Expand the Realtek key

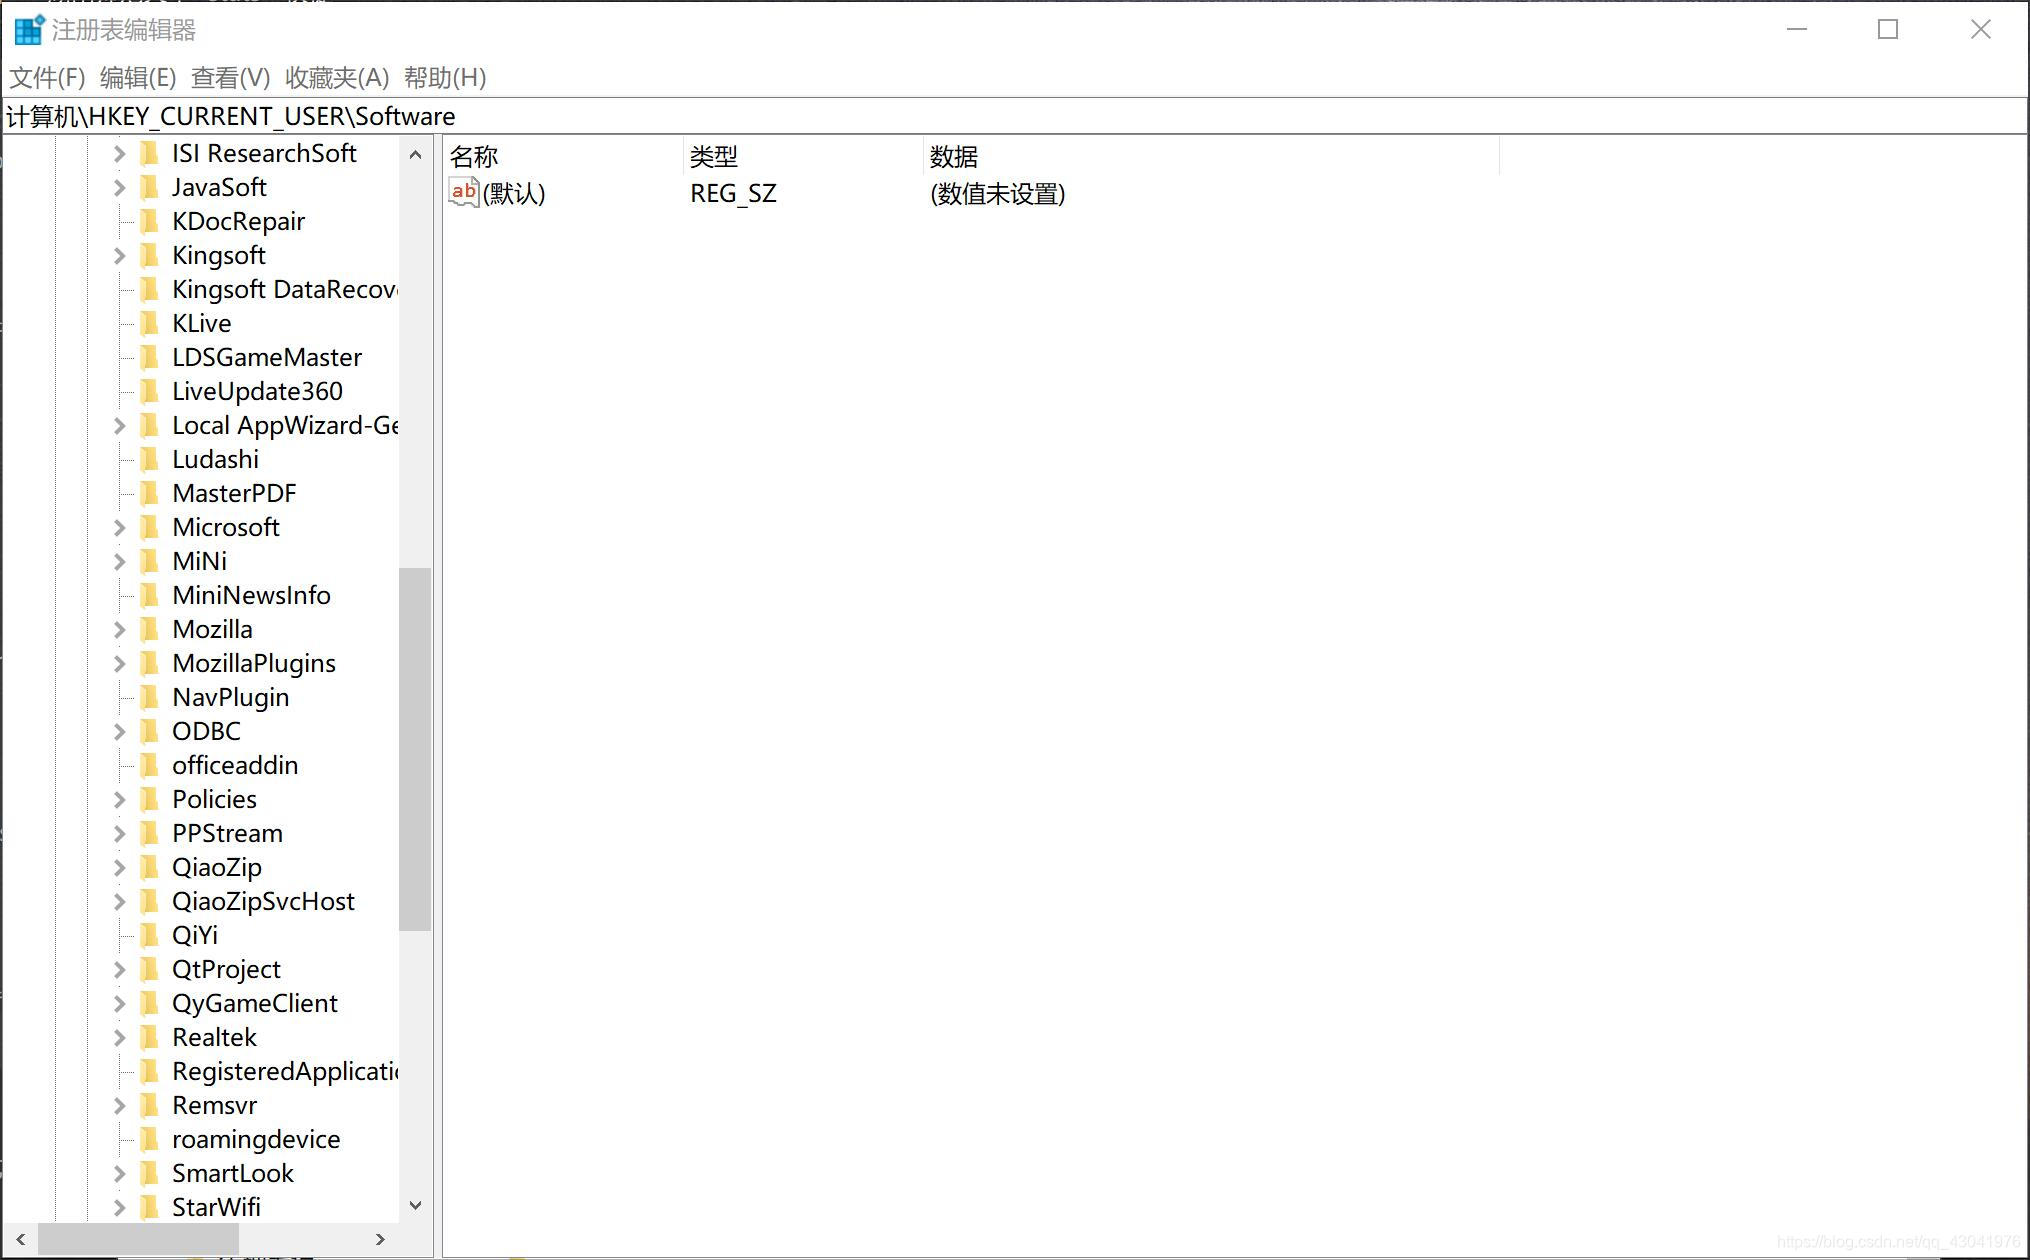click(119, 1038)
